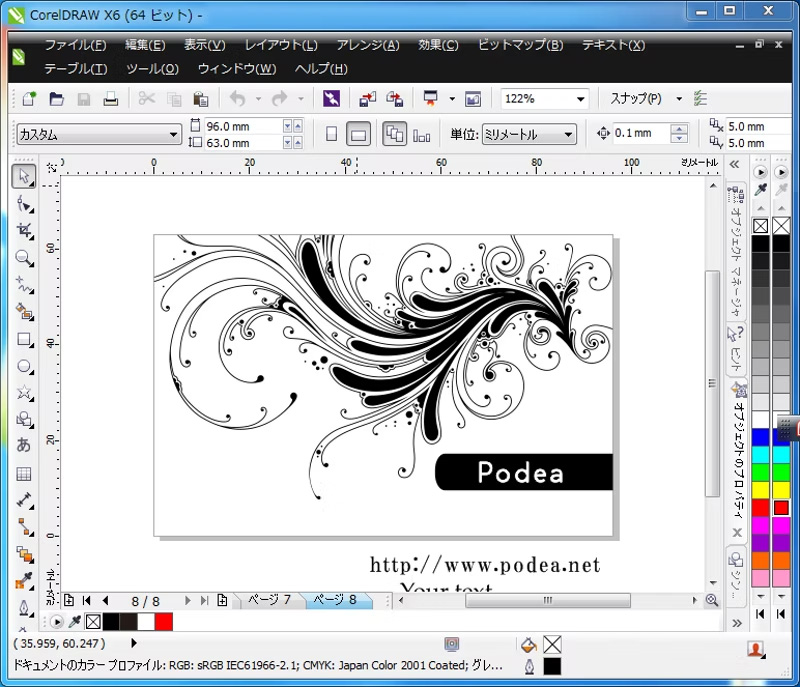Toggle landscape page orientation
This screenshot has height=687, width=800.
(359, 134)
